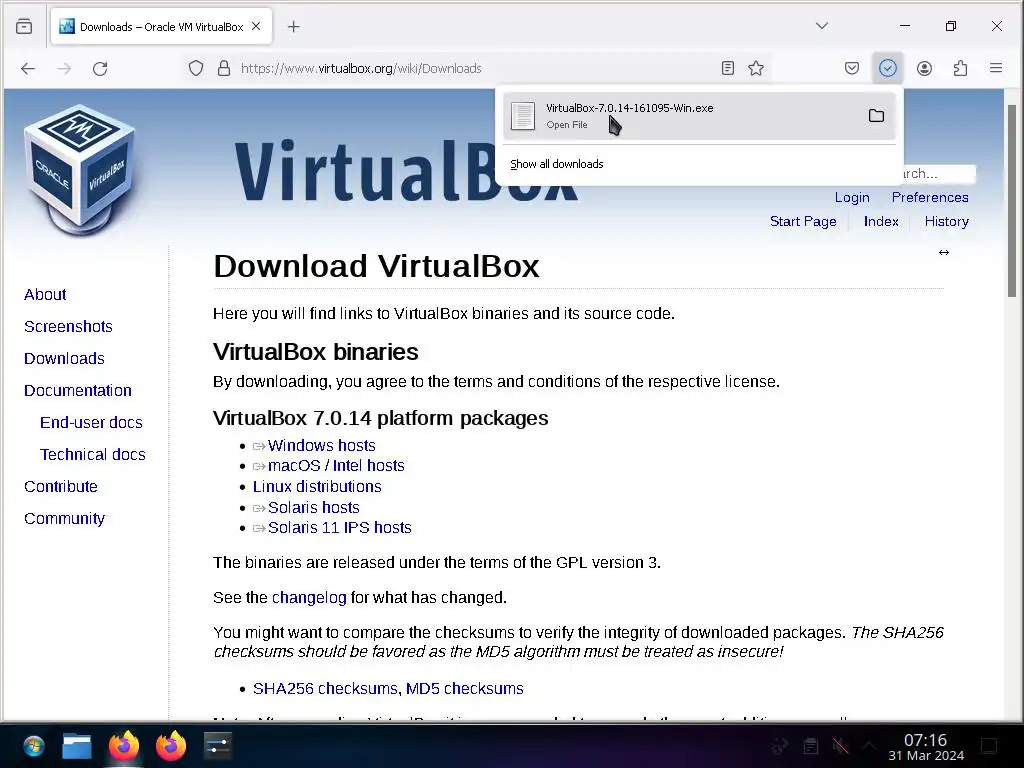
Task: Open About in the sidebar
Action: tap(45, 295)
